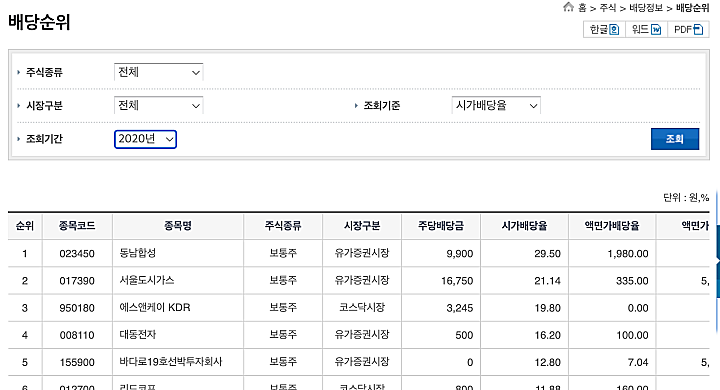The image size is (720, 390).
Task: Click stock code 023450
Action: click(77, 254)
